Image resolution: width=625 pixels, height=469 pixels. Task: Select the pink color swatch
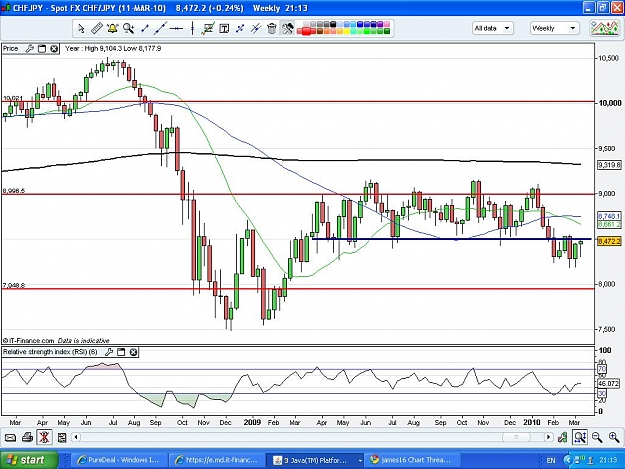[x=386, y=24]
